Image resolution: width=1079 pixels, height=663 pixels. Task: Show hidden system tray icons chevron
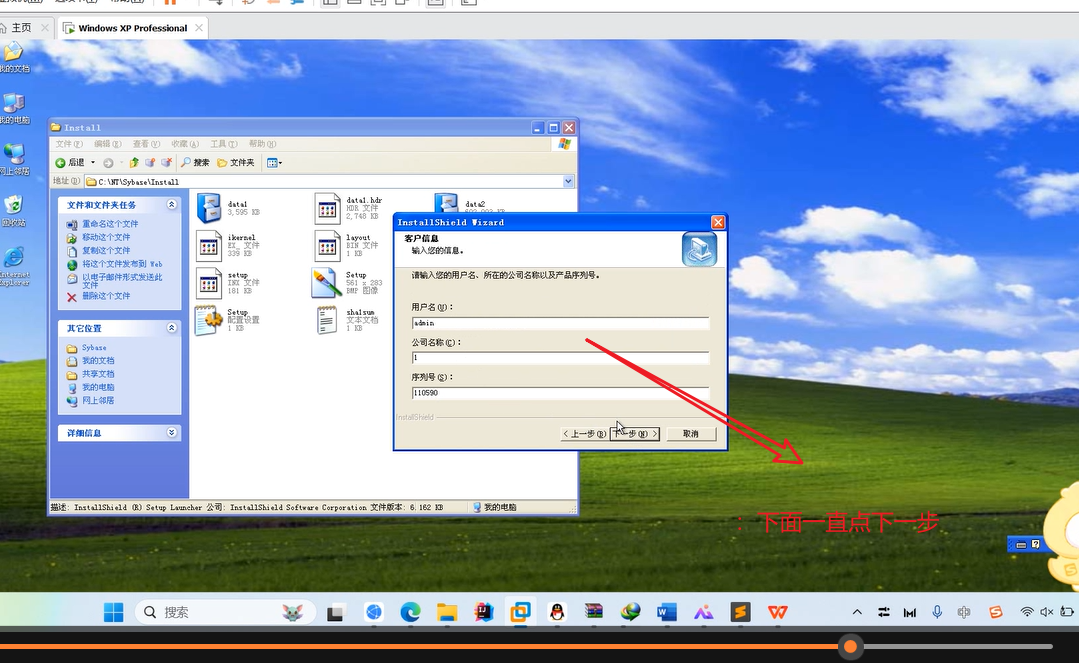(857, 612)
